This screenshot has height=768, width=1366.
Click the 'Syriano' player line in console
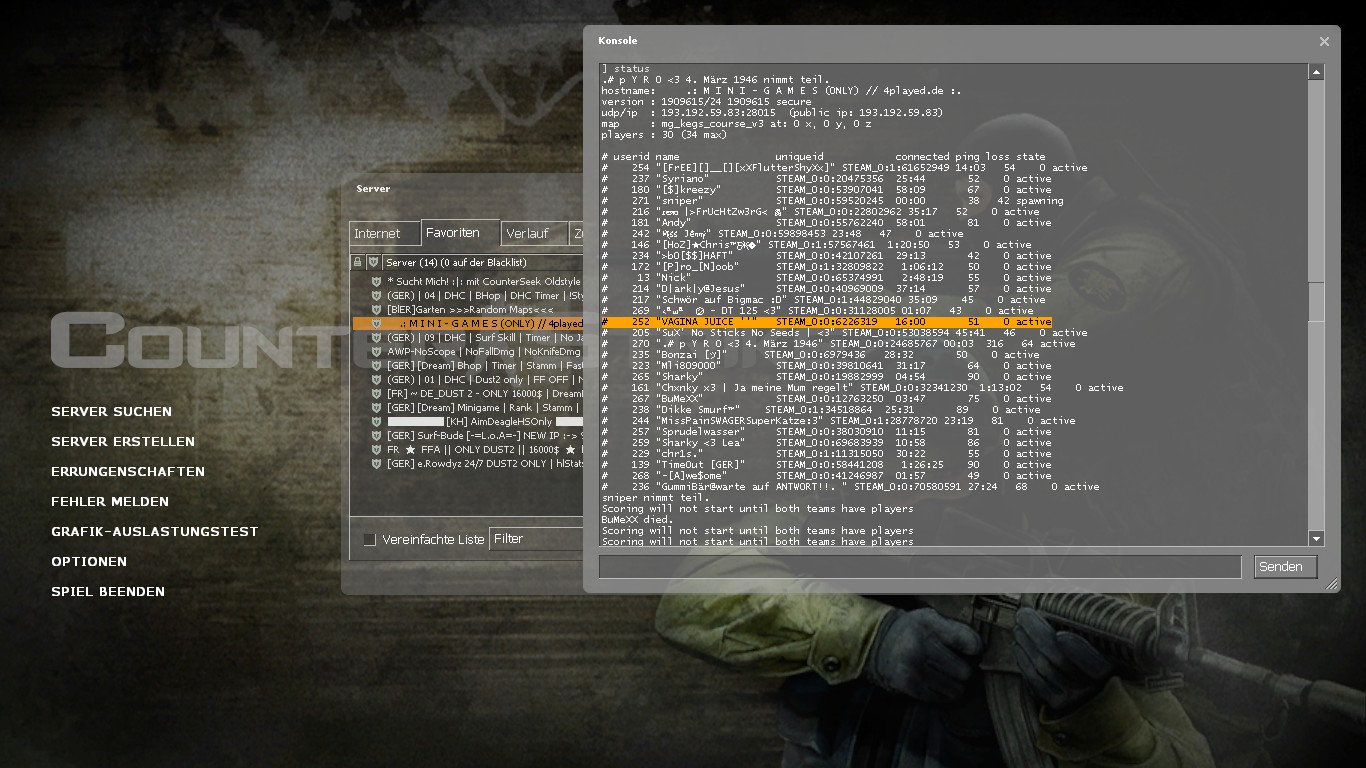[826, 179]
